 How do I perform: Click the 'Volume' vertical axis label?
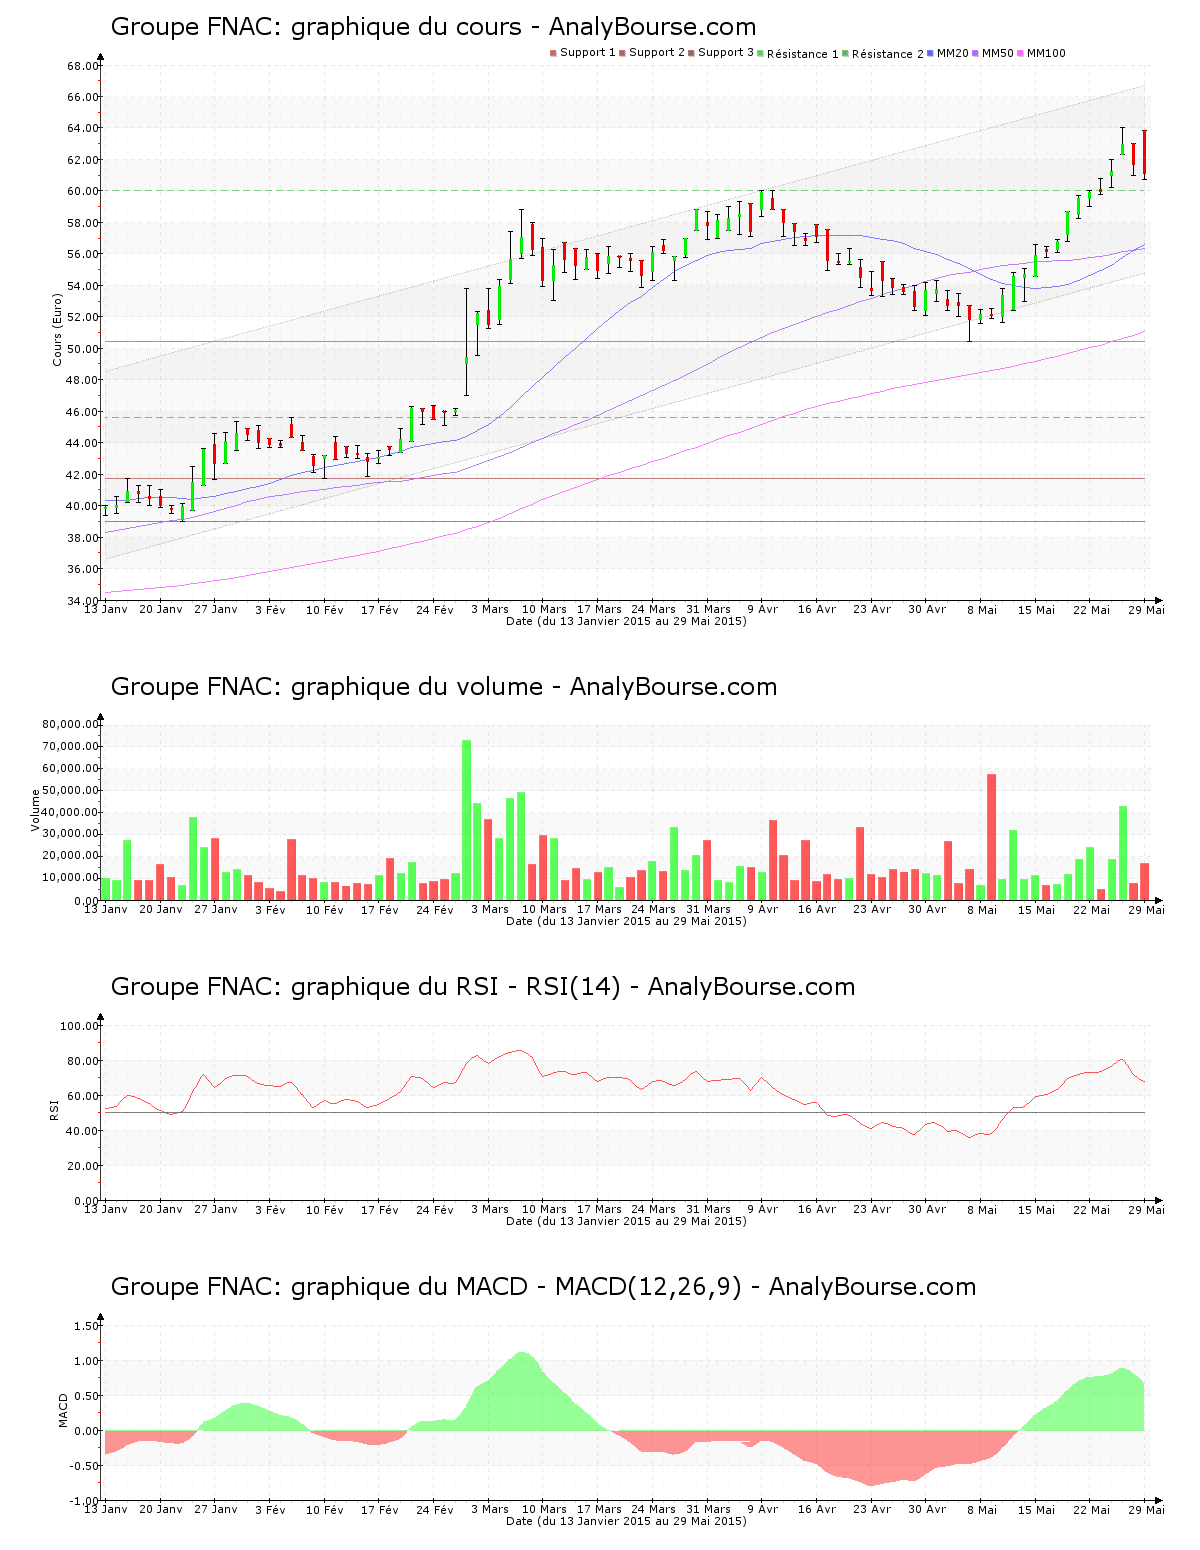click(x=36, y=810)
